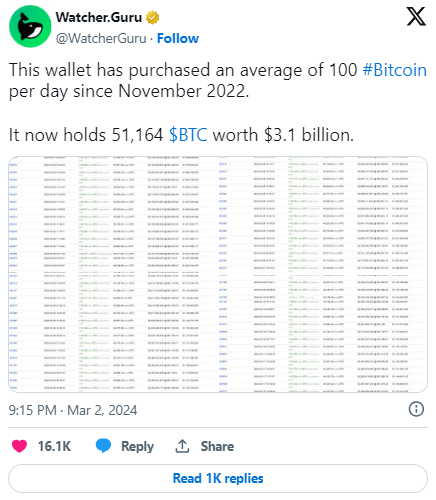Viewport: 436px width, 500px height.
Task: Open the wallet transactions image
Action: click(x=218, y=274)
